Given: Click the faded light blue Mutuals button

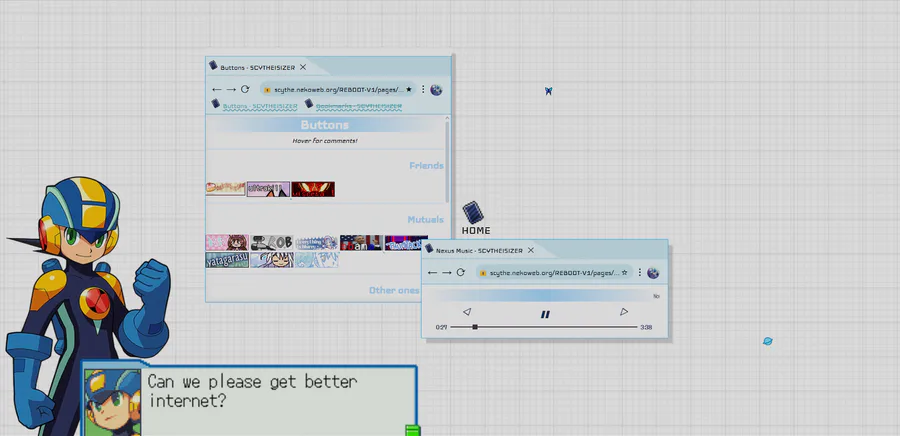Looking at the screenshot, I should pyautogui.click(x=317, y=260).
